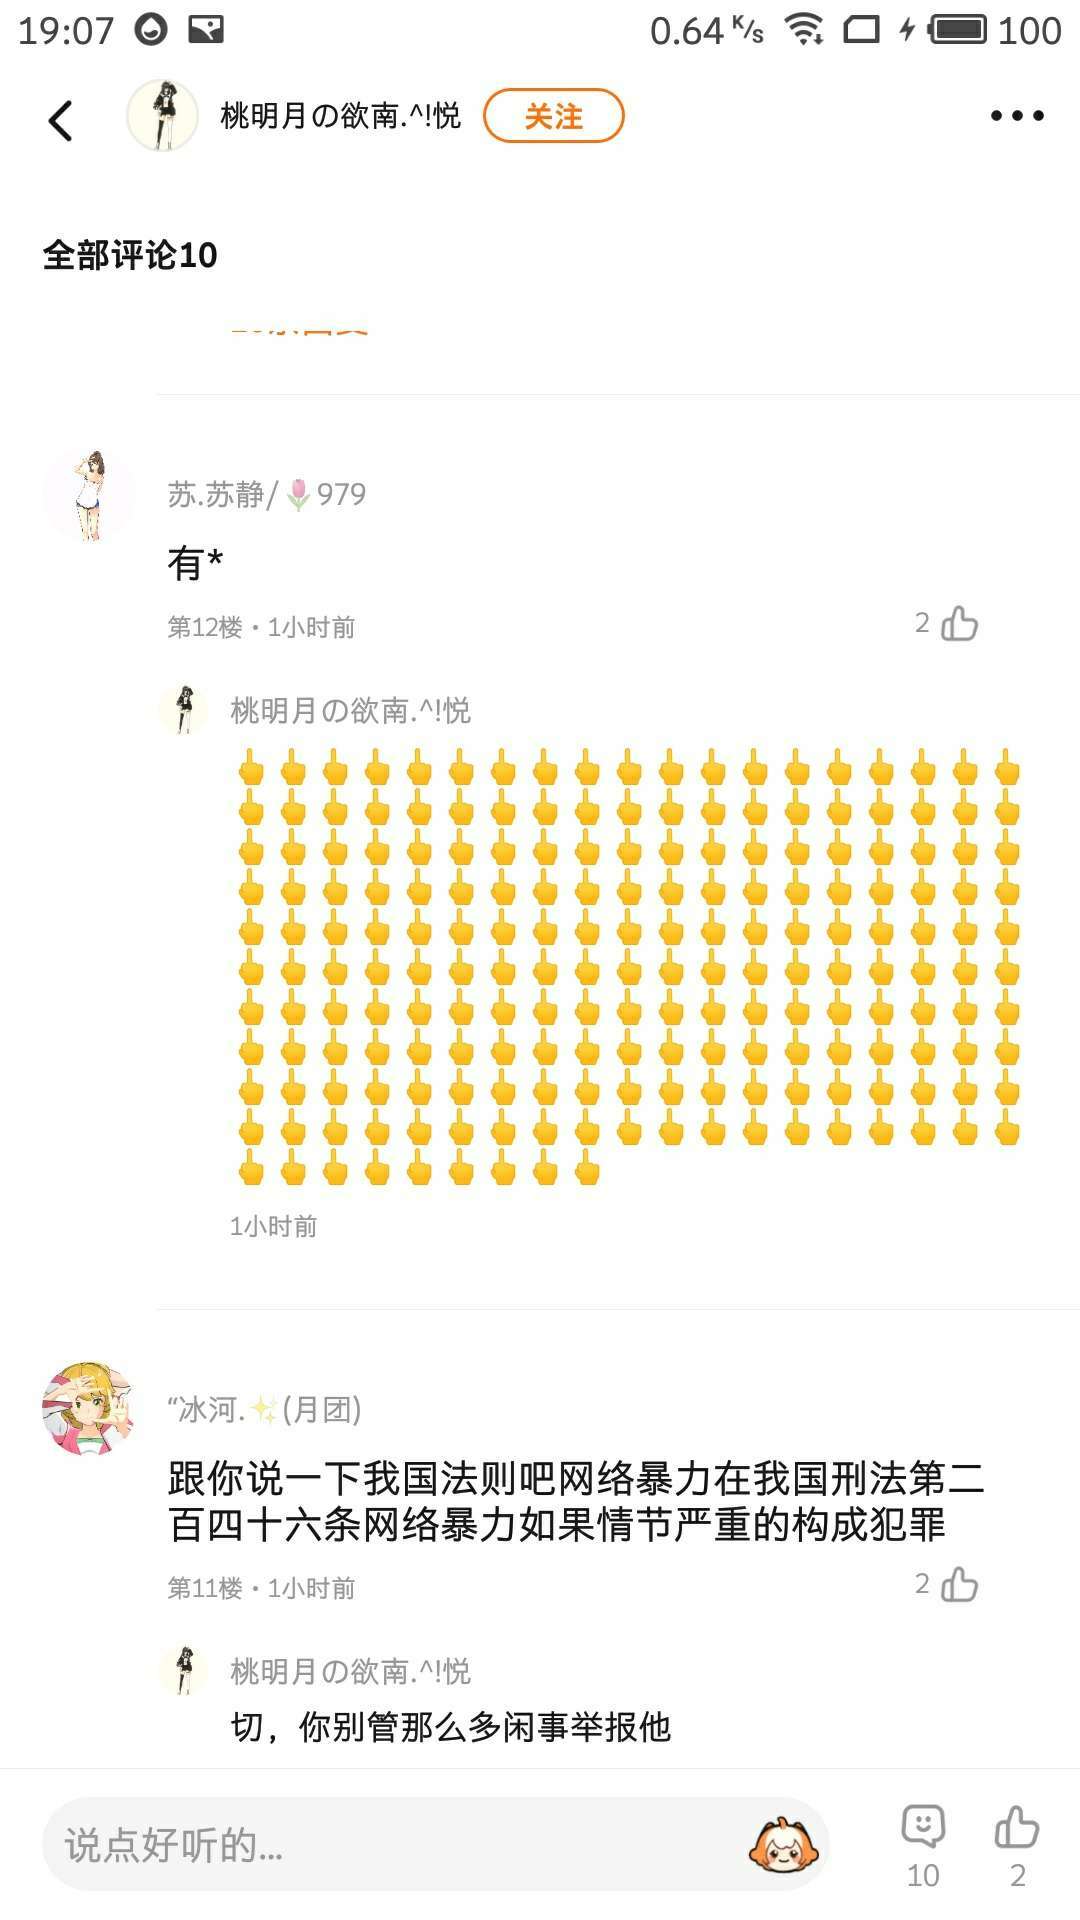Tap the 全部评论10 heading

pos(130,255)
